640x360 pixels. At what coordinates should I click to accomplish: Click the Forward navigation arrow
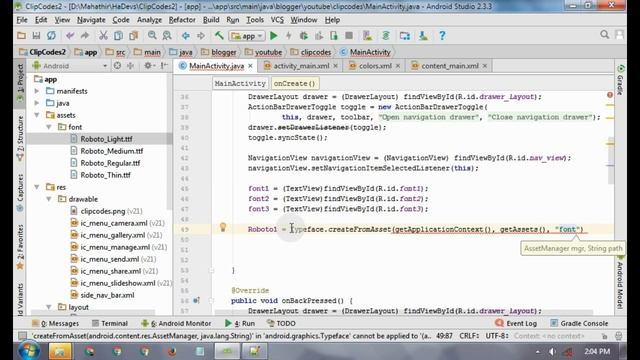(200, 36)
